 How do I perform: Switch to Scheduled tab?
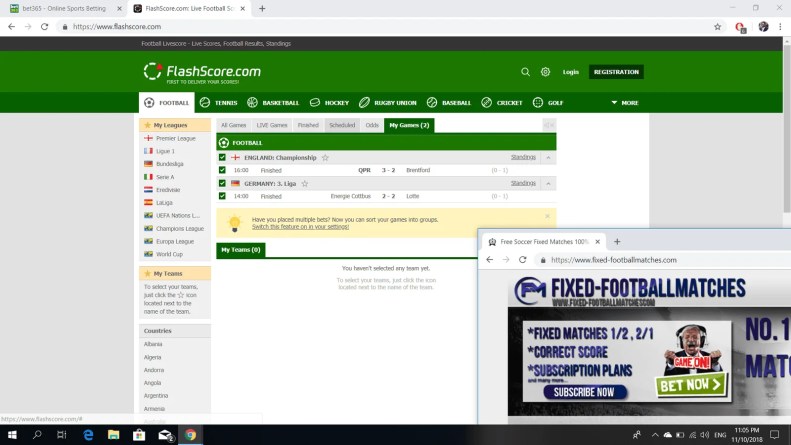pos(342,125)
